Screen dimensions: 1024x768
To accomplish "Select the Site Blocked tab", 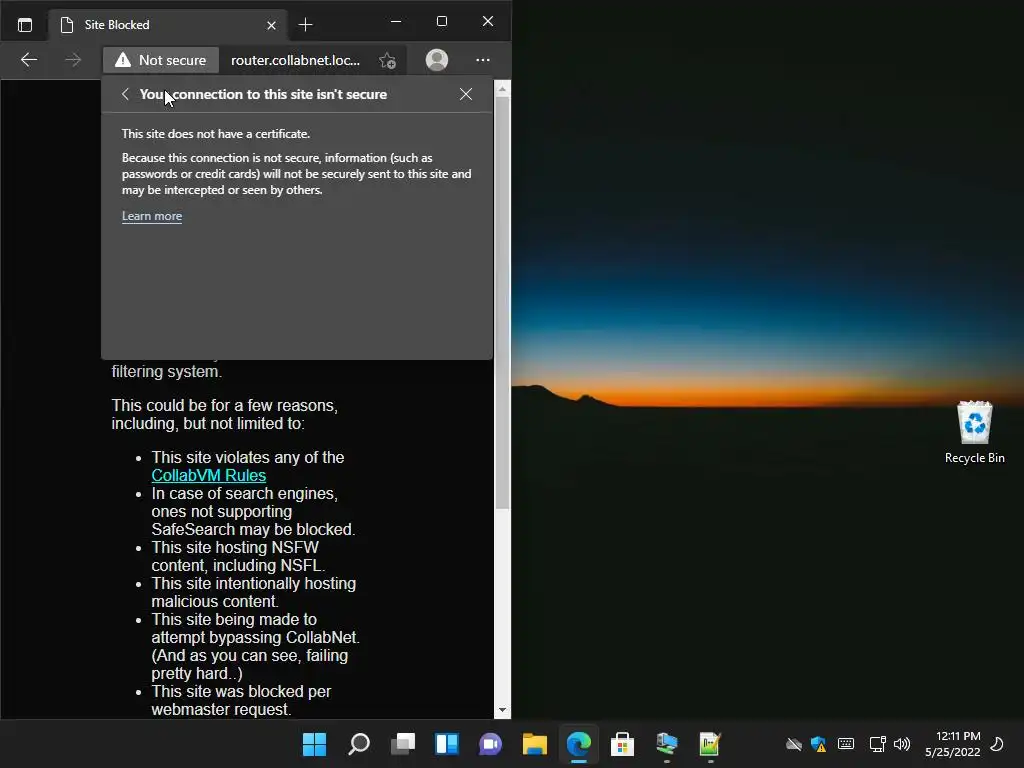I will click(x=168, y=25).
